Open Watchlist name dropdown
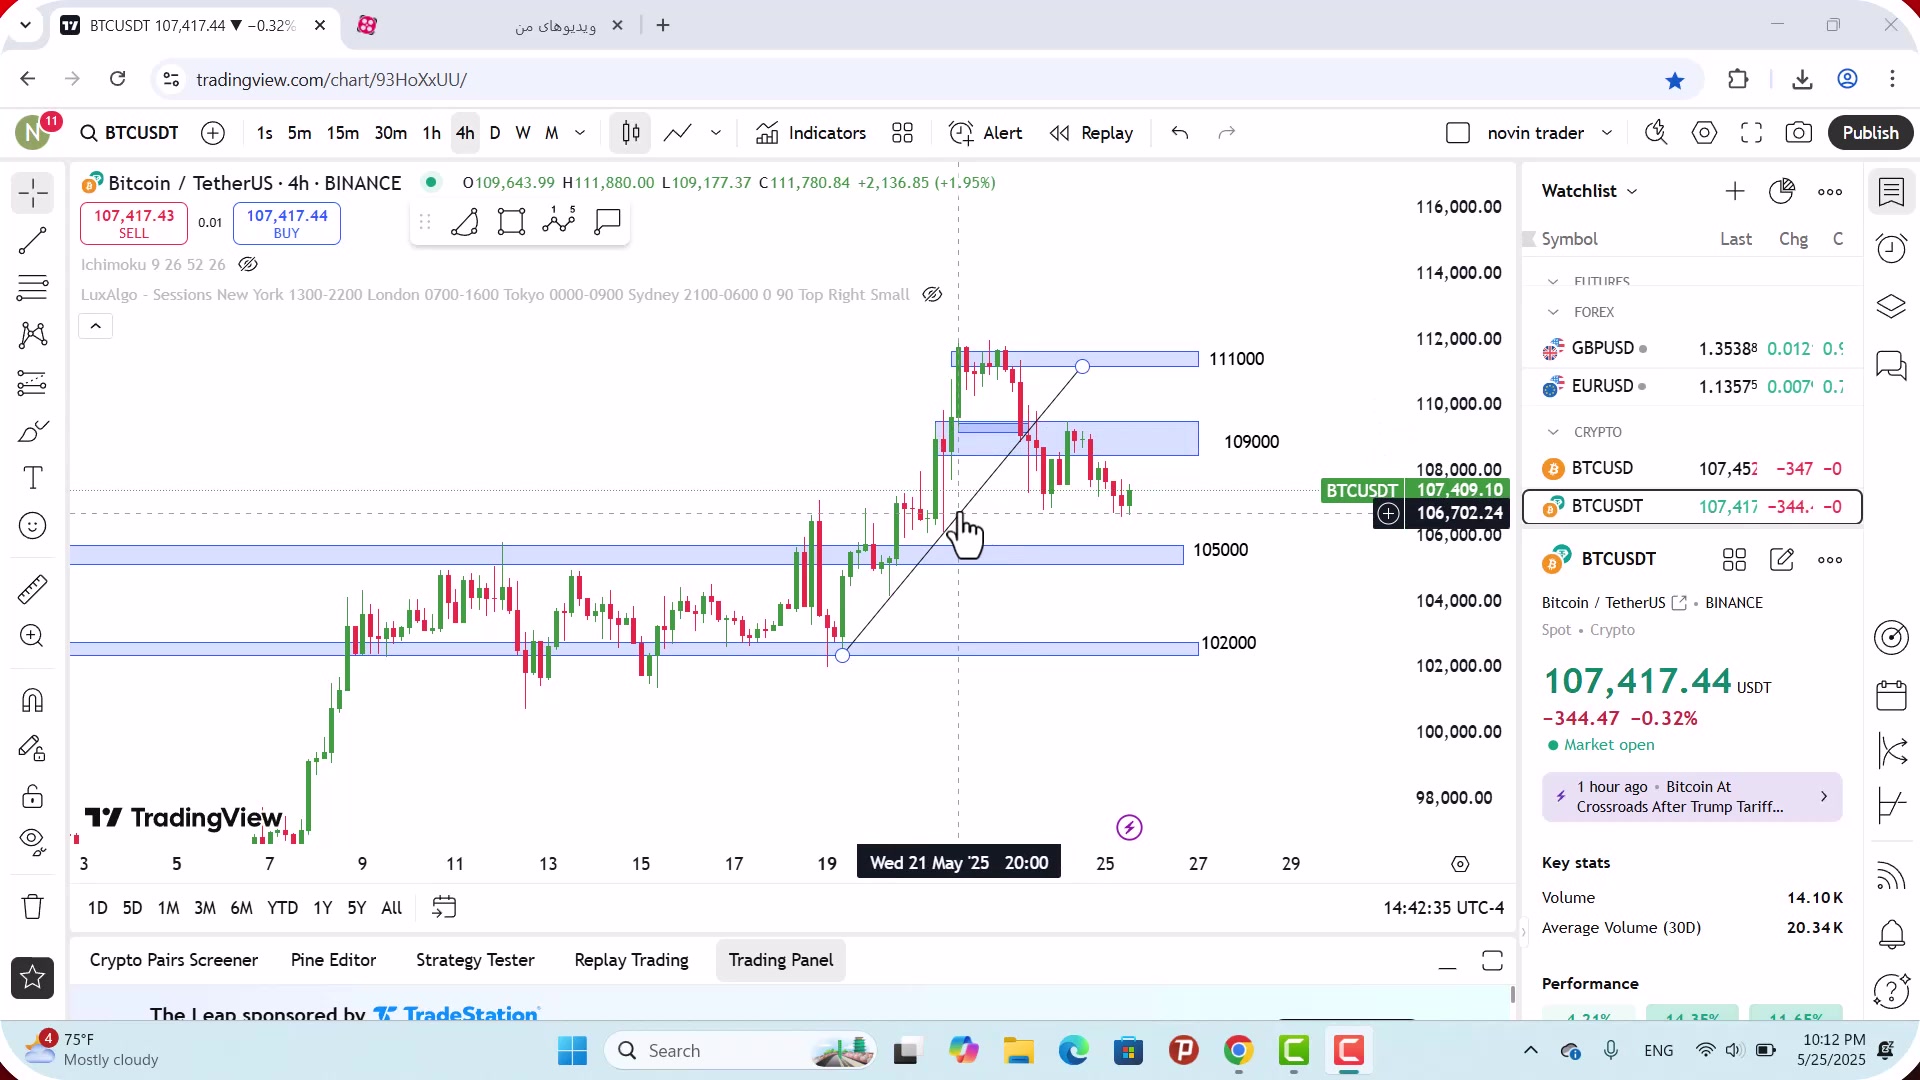1920x1080 pixels. [1589, 191]
